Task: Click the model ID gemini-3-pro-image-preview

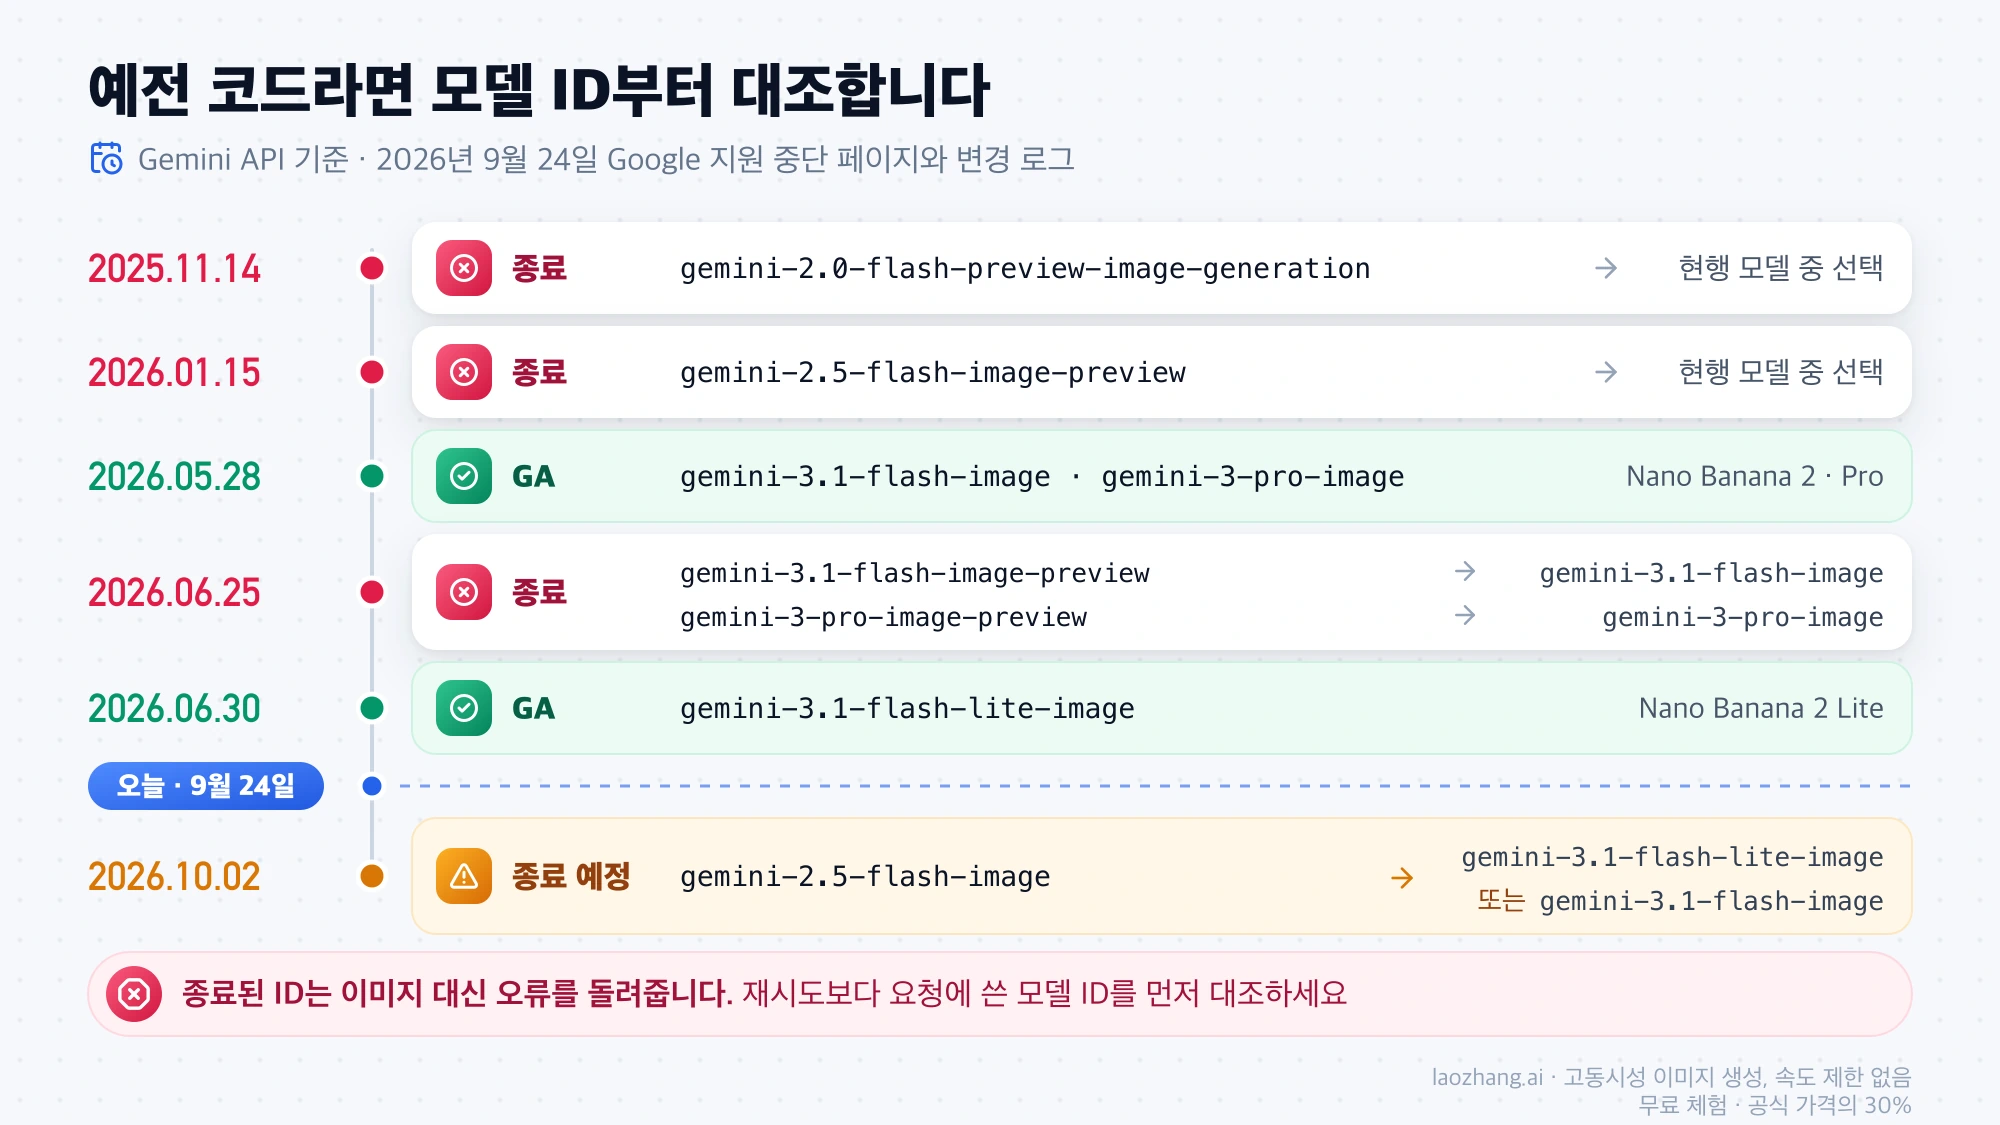Action: point(884,617)
